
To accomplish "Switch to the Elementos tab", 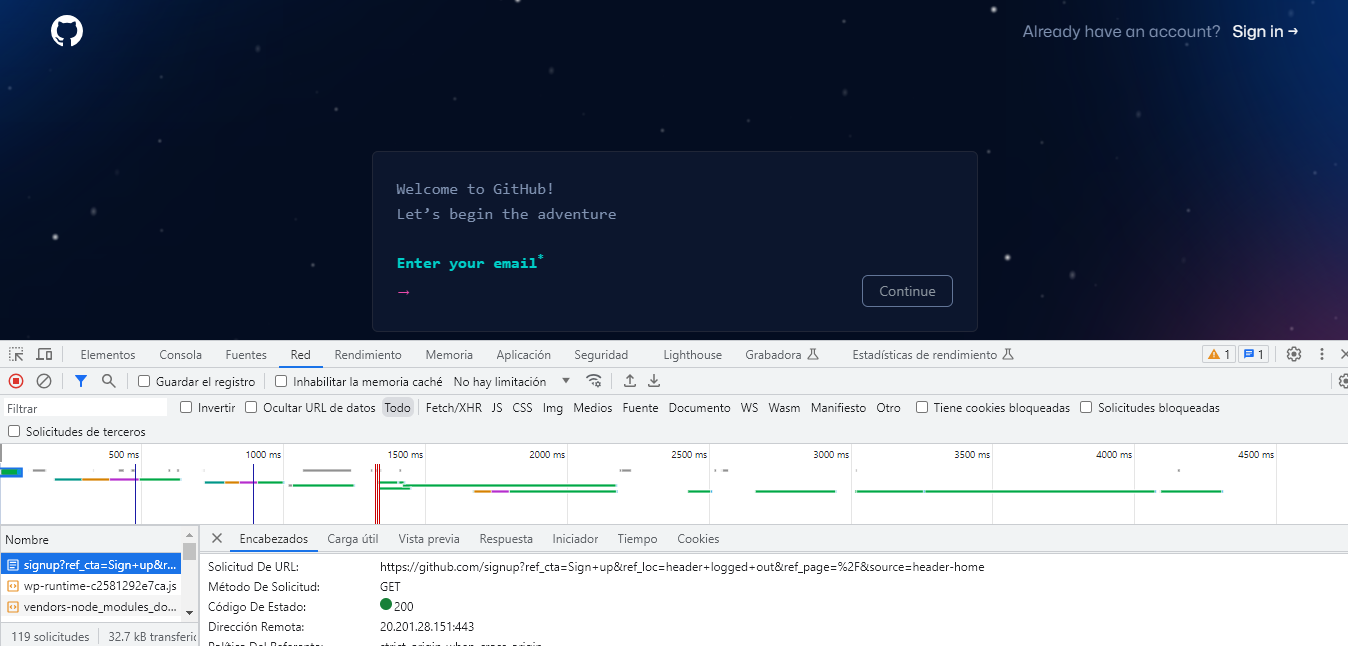I will (x=108, y=354).
